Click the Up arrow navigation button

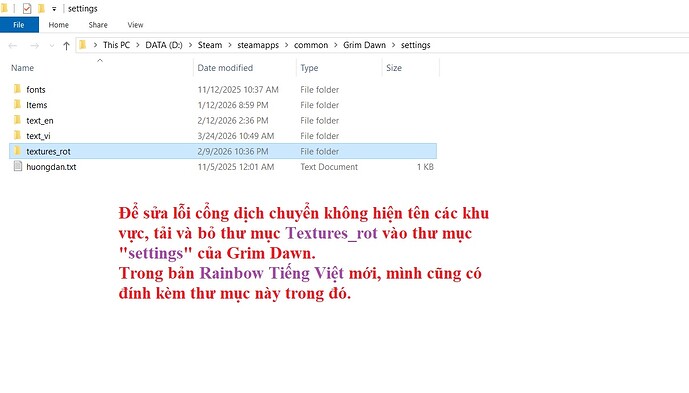coord(66,45)
